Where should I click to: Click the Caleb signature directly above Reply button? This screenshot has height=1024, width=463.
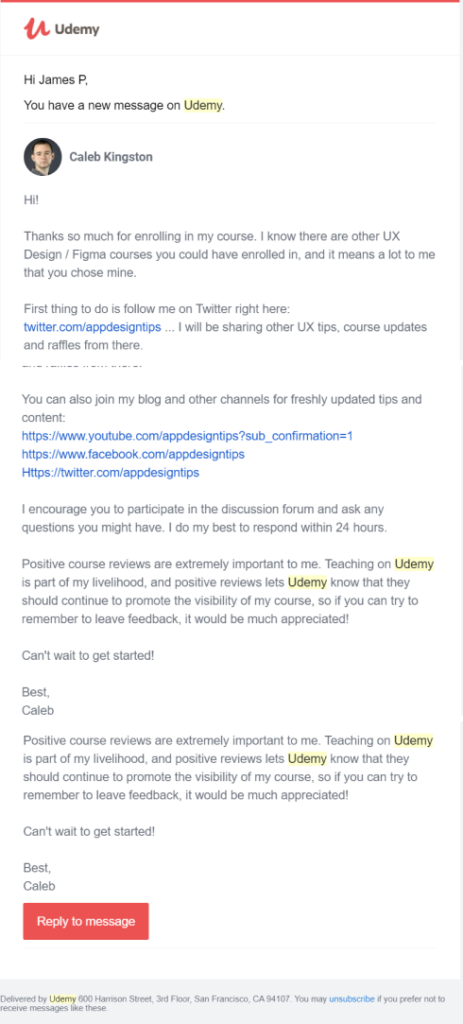[x=39, y=886]
